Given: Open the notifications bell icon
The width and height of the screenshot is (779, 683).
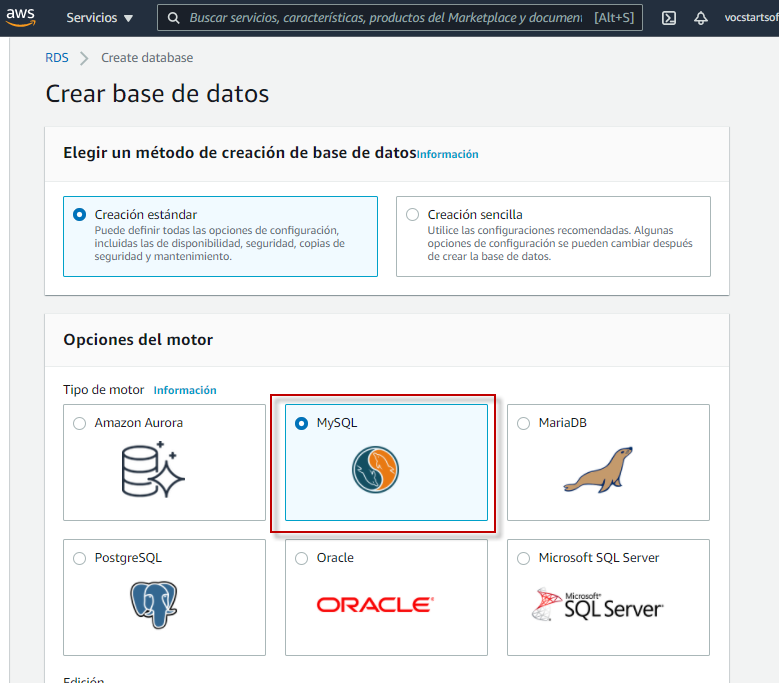Looking at the screenshot, I should click(x=701, y=18).
